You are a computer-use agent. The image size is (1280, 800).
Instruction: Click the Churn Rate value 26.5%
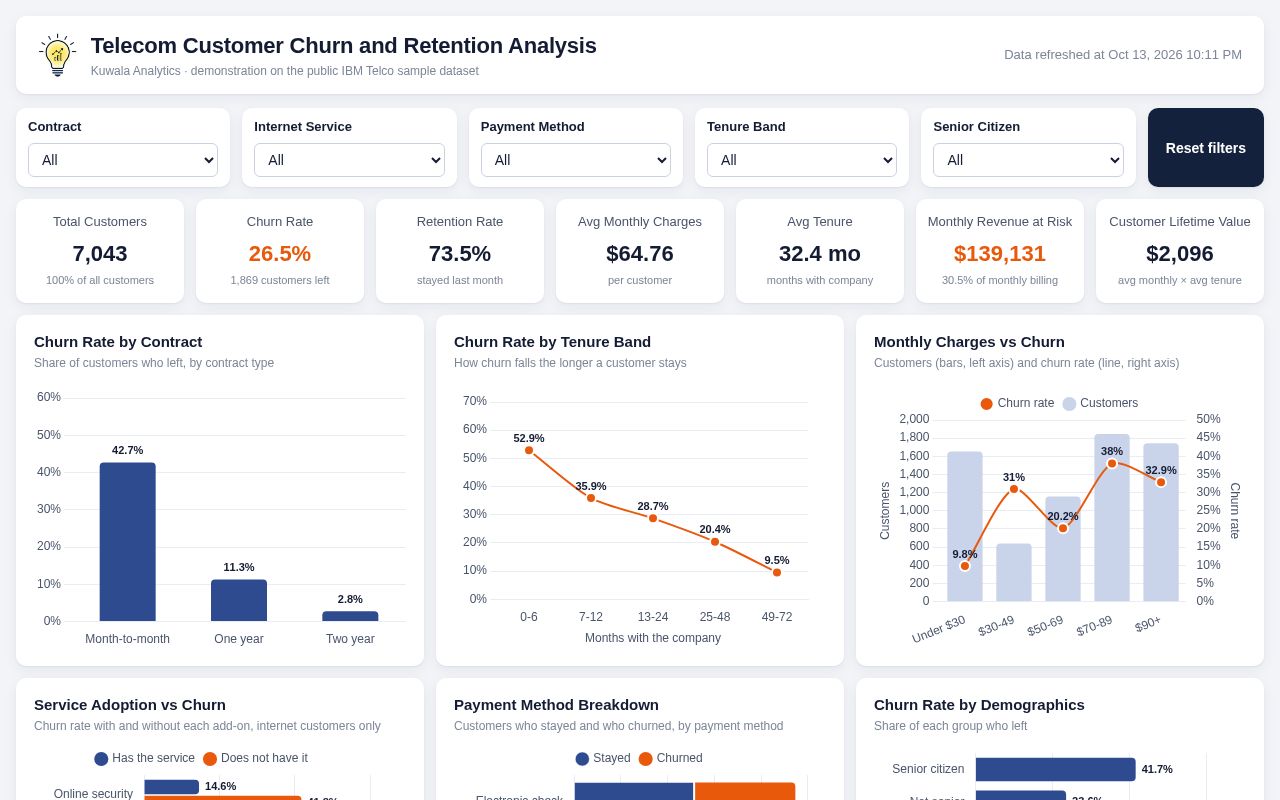pos(280,254)
